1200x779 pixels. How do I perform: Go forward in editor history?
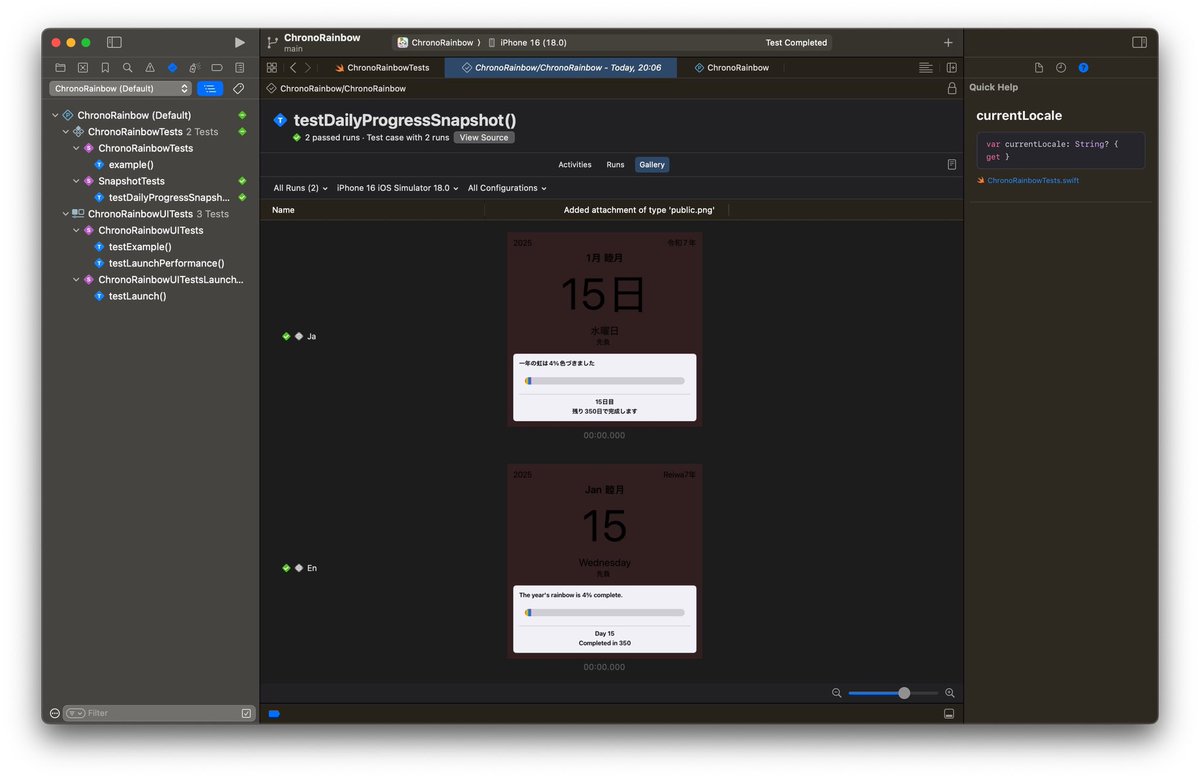[x=308, y=67]
